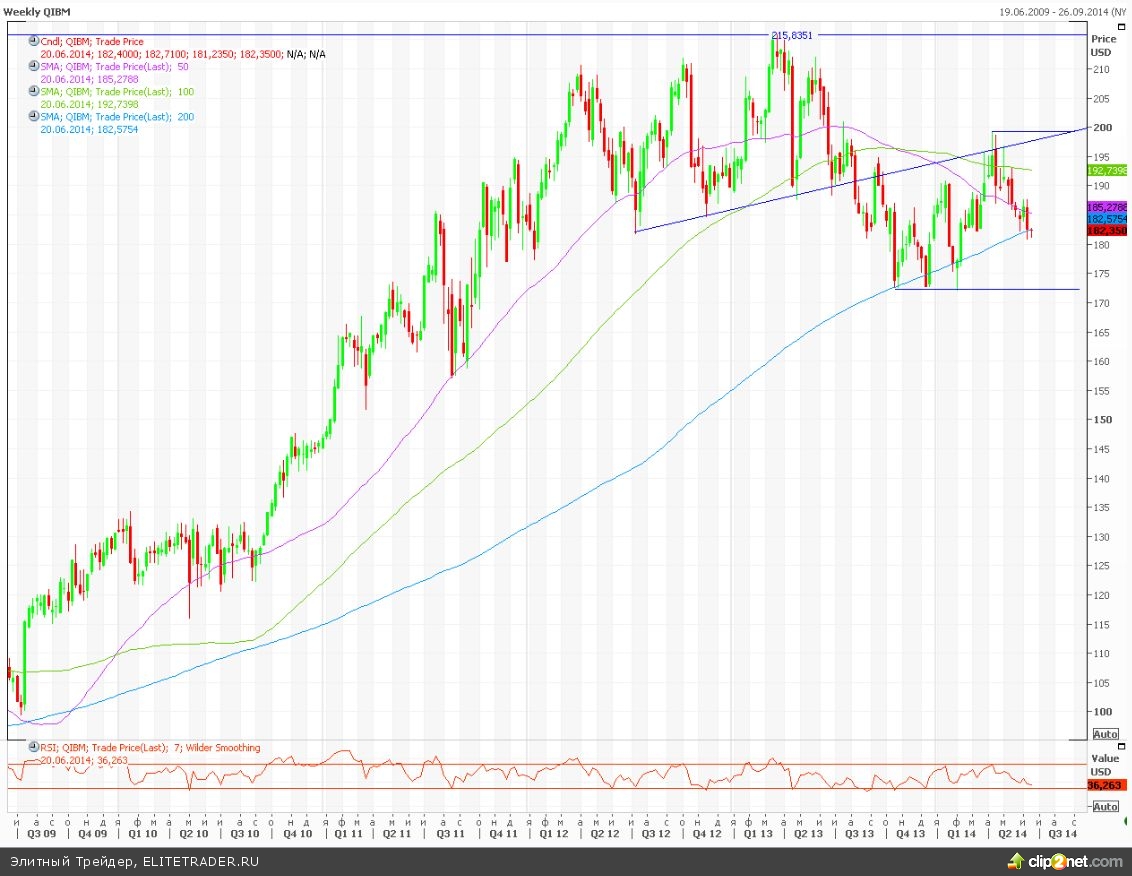Viewport: 1132px width, 876px height.
Task: Click the clip2net upload arrow icon
Action: (1016, 861)
